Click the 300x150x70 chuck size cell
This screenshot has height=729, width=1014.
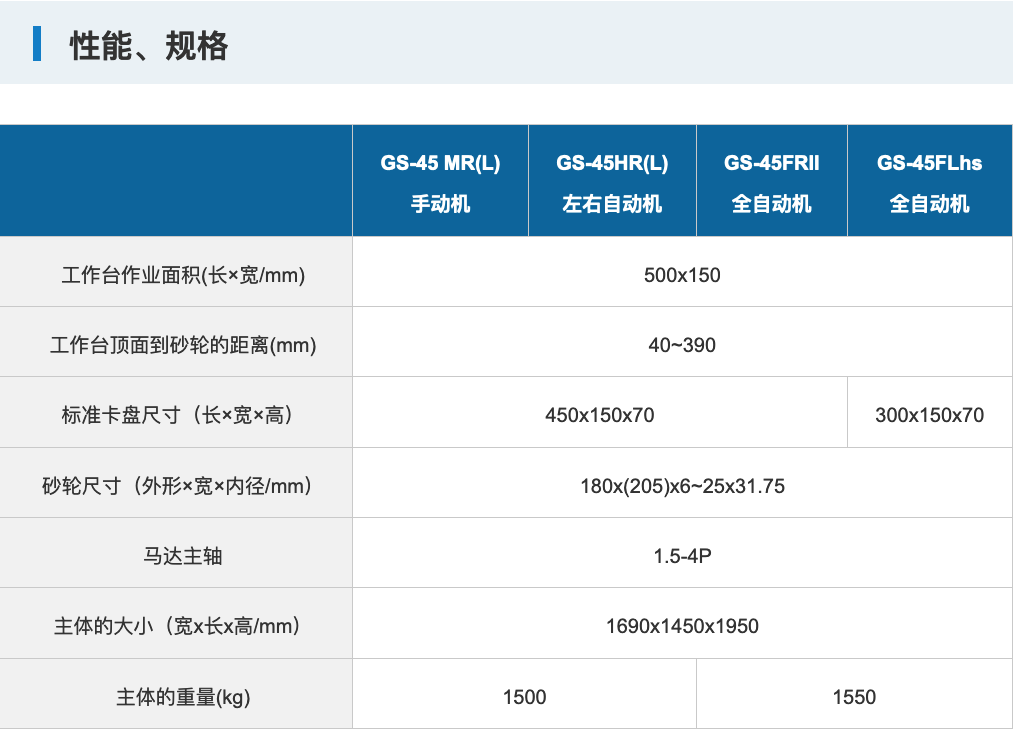click(929, 415)
